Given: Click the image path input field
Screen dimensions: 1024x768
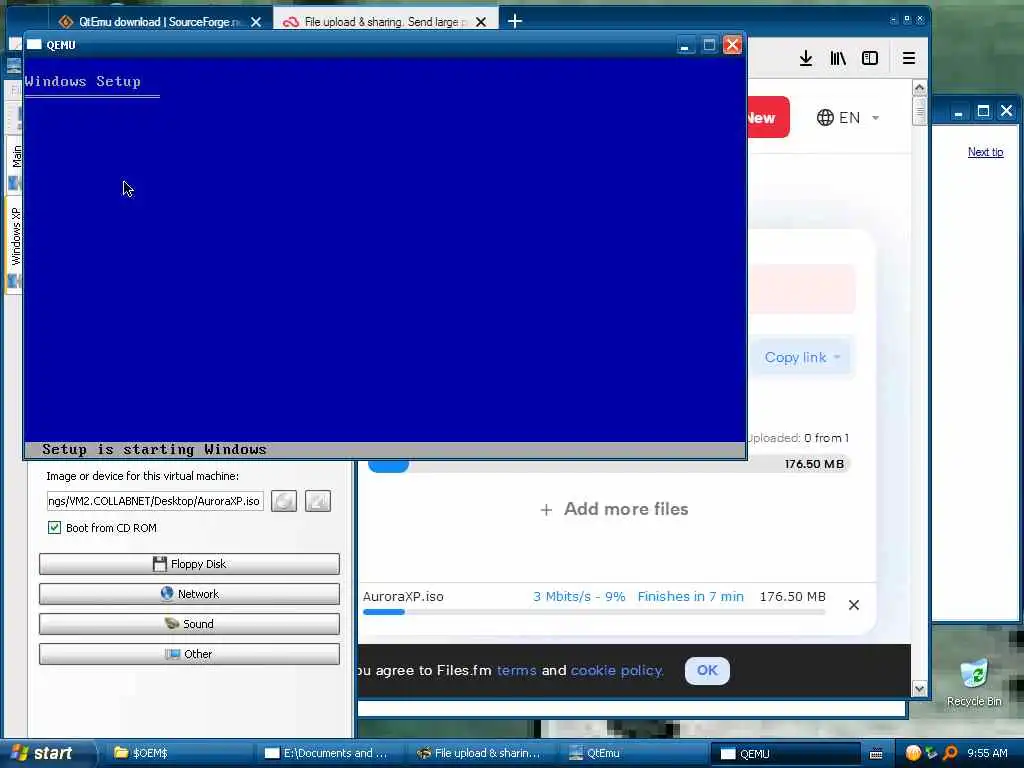Looking at the screenshot, I should pos(155,501).
